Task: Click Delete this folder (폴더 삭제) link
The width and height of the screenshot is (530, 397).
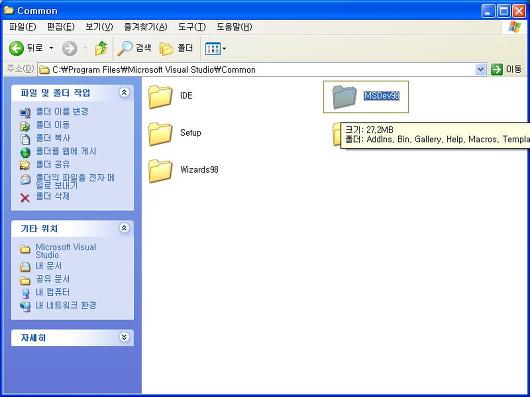Action: tap(53, 196)
